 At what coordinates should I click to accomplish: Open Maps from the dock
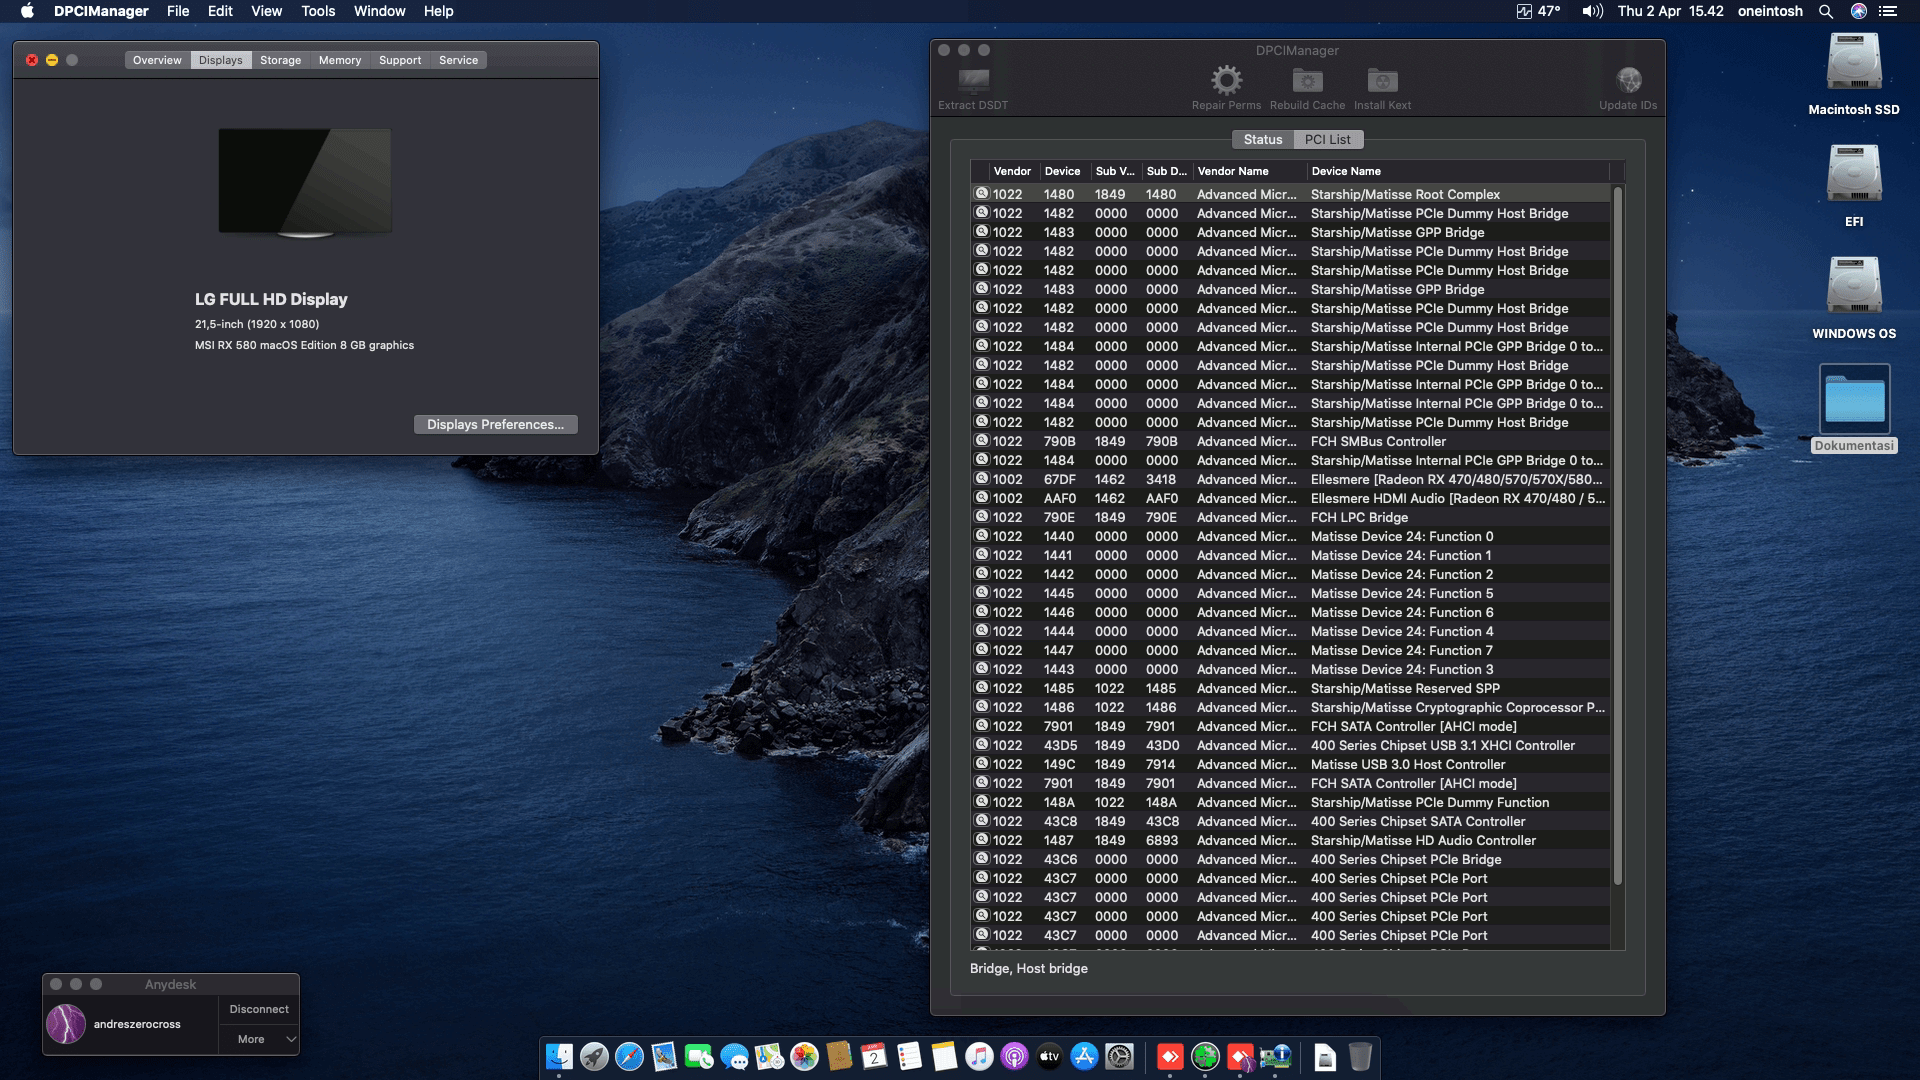(769, 1056)
